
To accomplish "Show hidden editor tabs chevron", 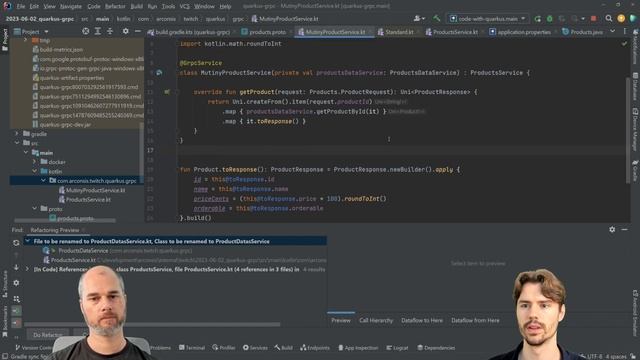I will pyautogui.click(x=612, y=31).
